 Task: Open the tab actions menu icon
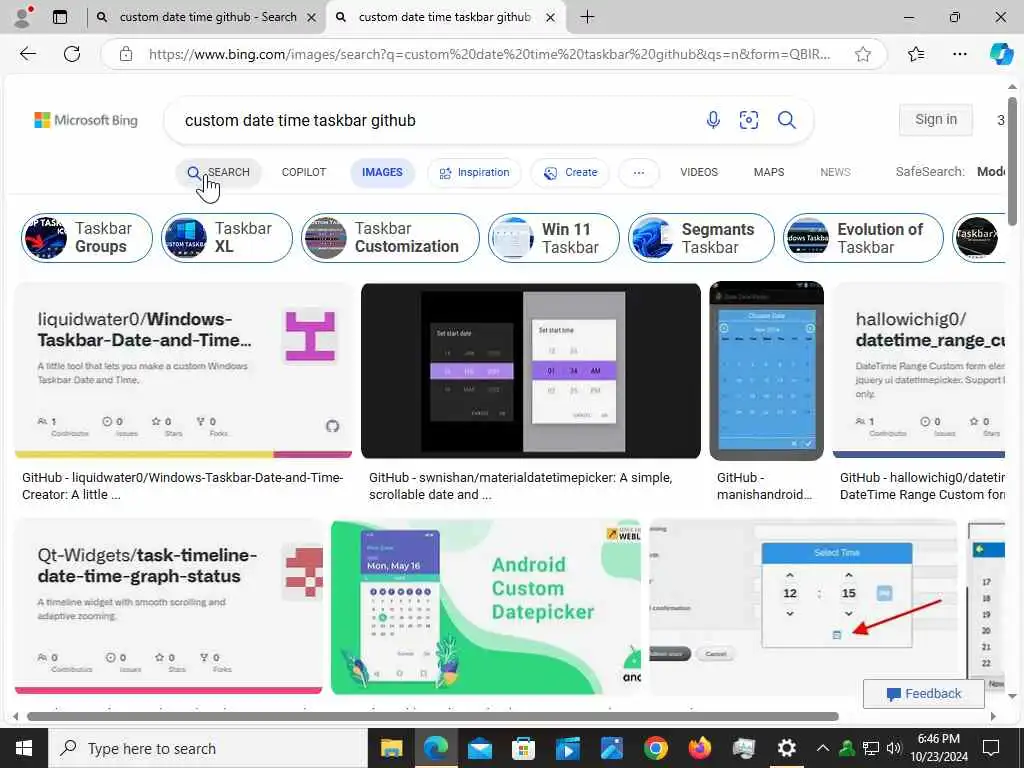[x=60, y=17]
